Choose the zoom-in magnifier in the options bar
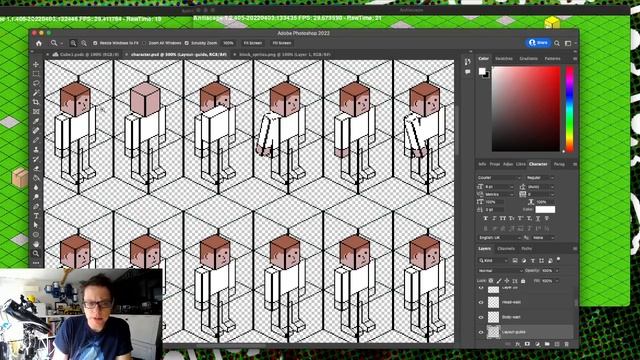 73,43
